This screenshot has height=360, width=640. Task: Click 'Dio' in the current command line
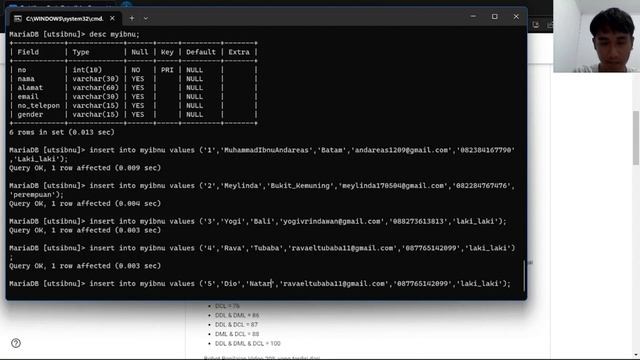(x=231, y=284)
